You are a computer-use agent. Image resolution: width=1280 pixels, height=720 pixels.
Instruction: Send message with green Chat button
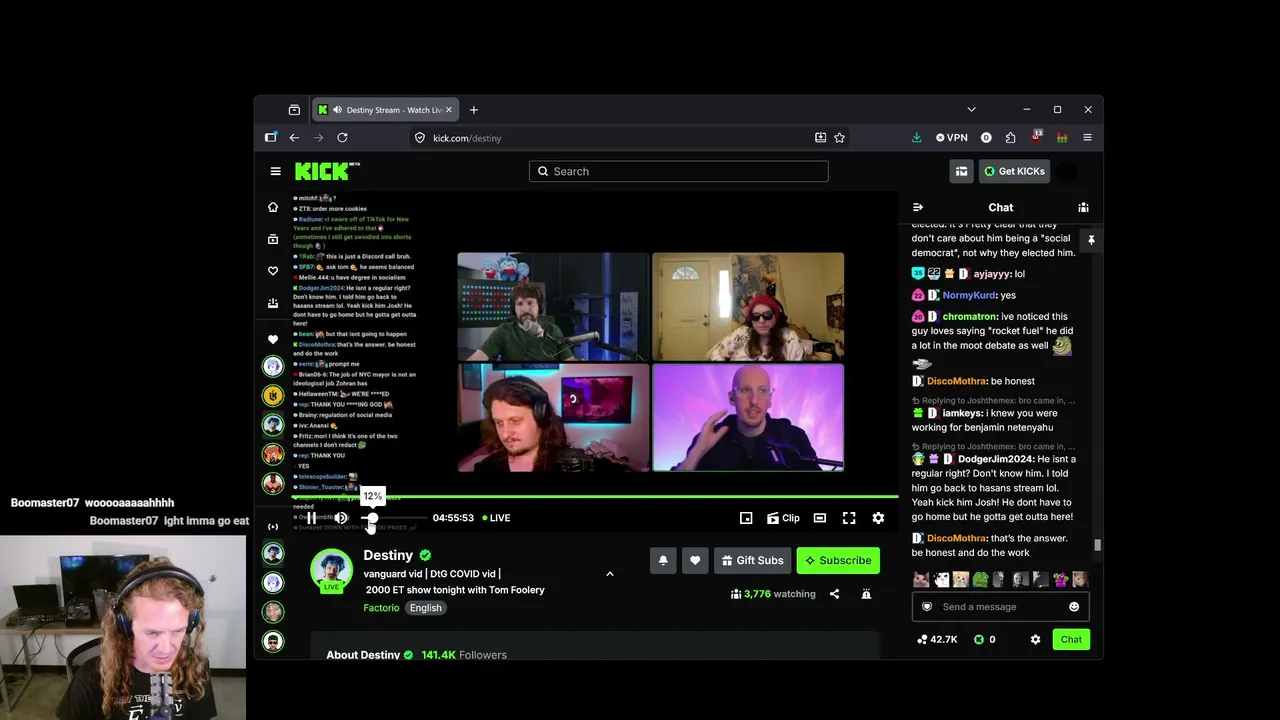[x=1071, y=640]
